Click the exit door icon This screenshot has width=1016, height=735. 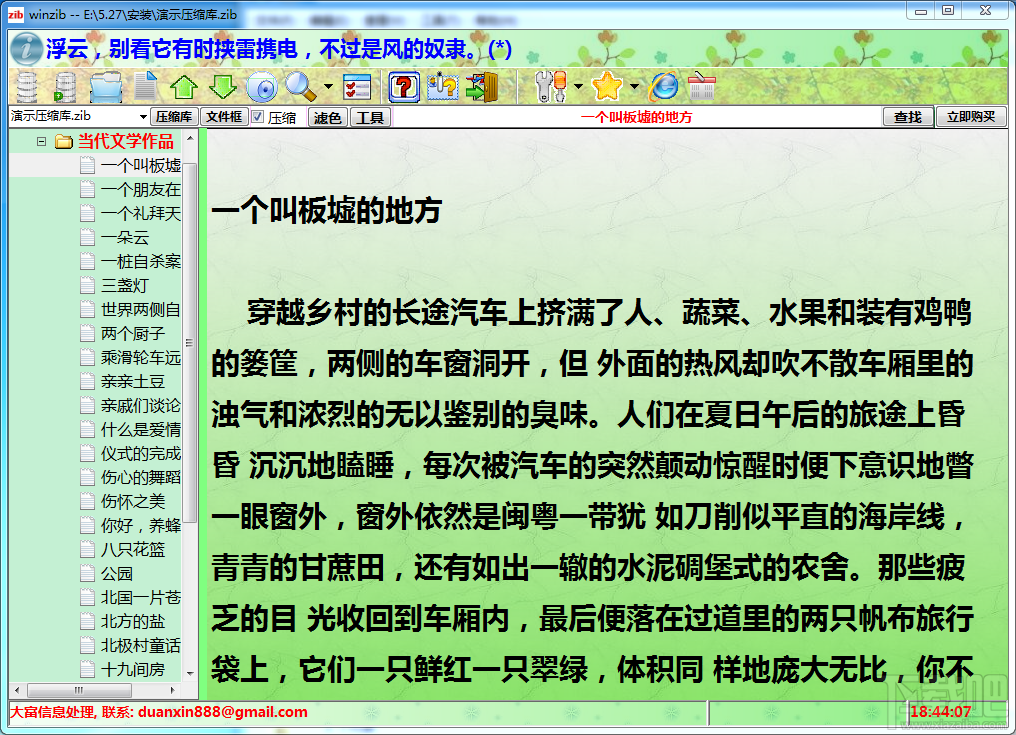click(481, 87)
